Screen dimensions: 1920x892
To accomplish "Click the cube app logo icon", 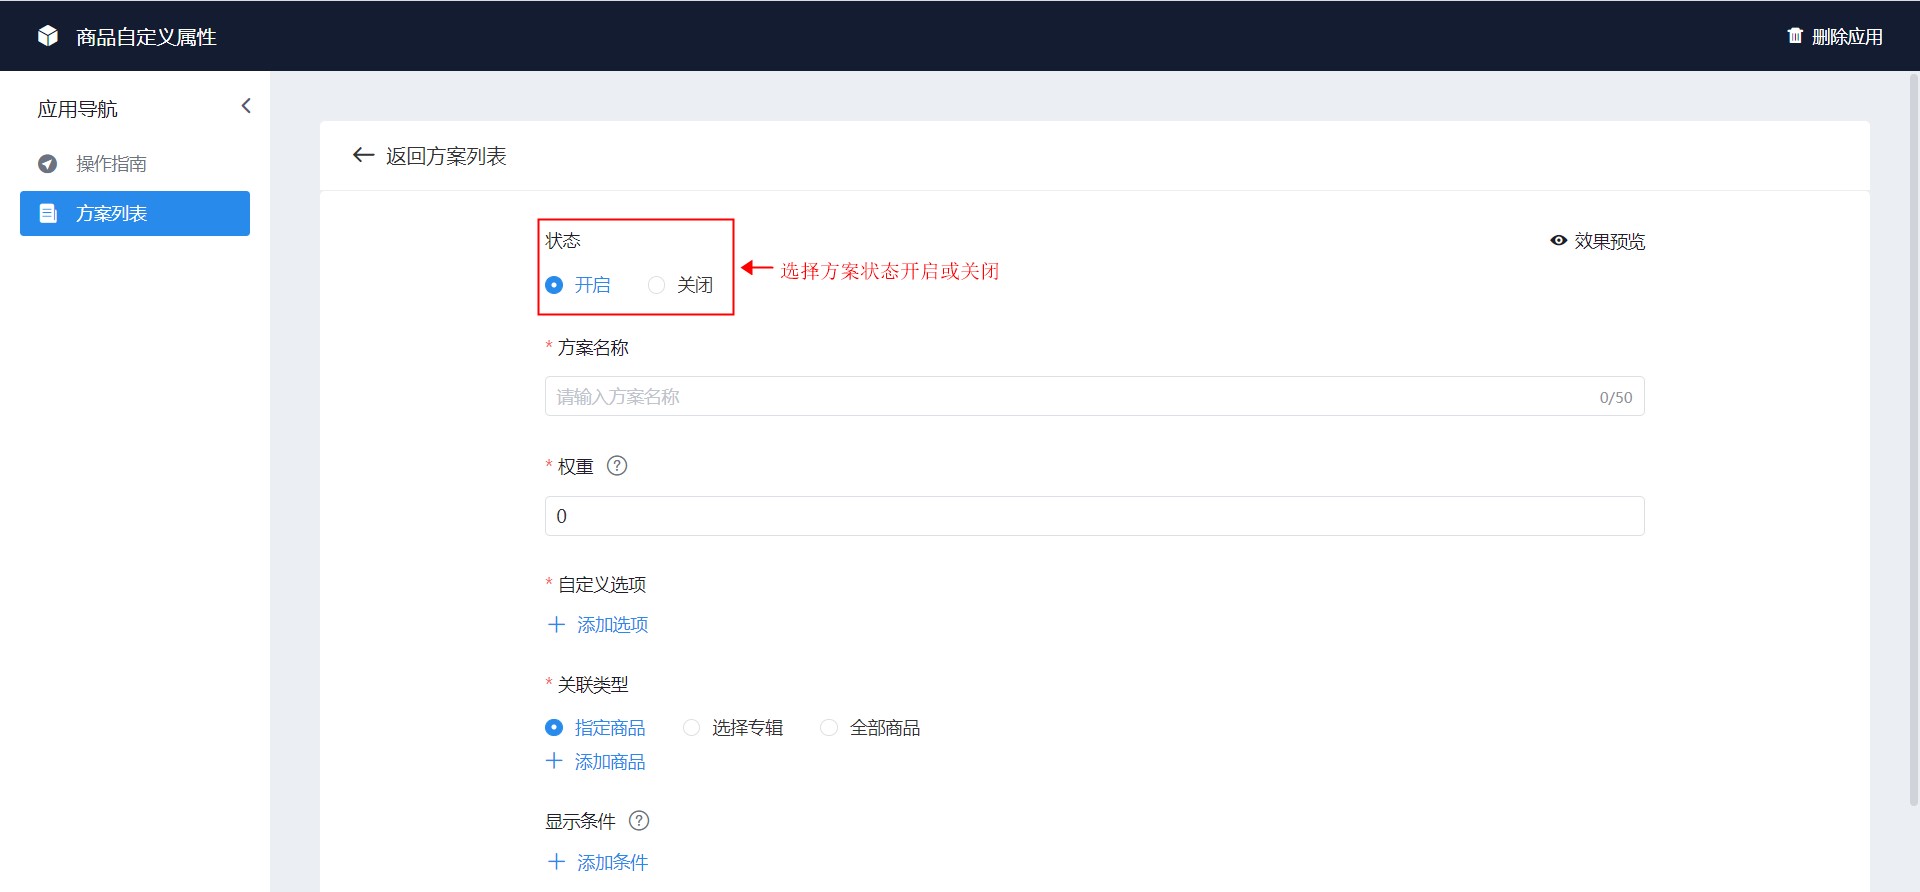I will [x=48, y=36].
